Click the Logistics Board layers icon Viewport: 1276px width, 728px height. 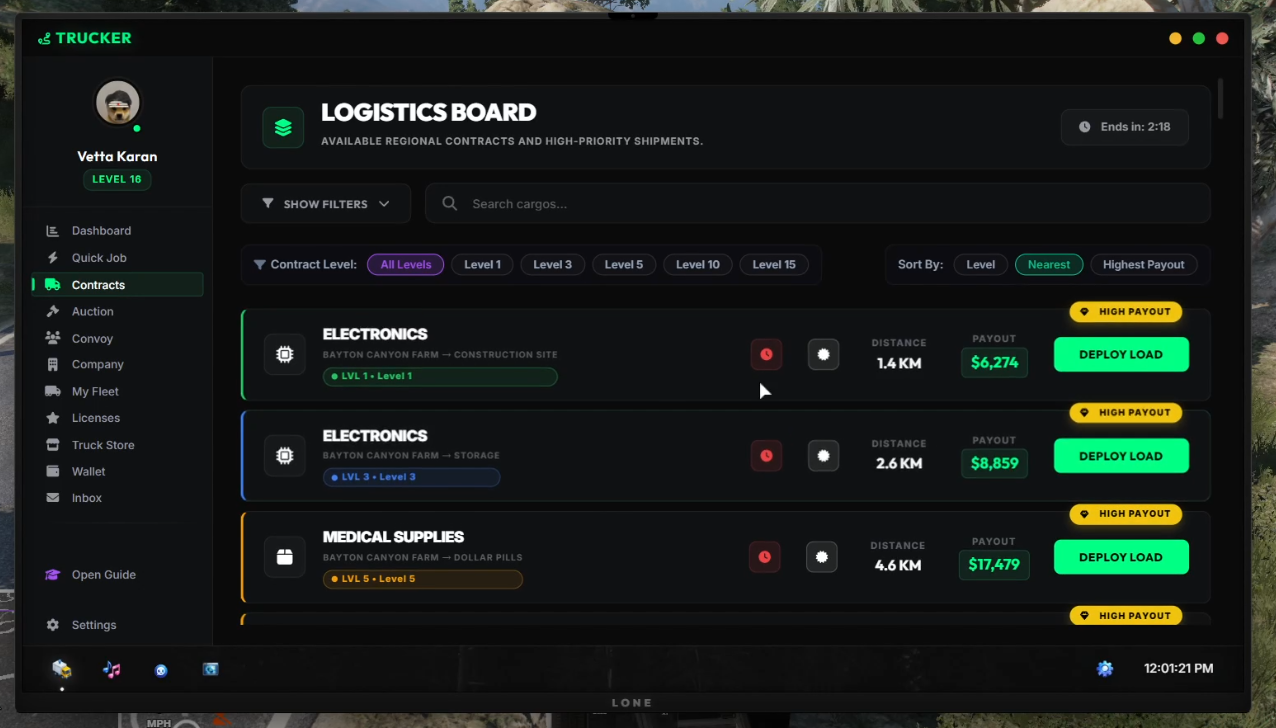click(283, 127)
